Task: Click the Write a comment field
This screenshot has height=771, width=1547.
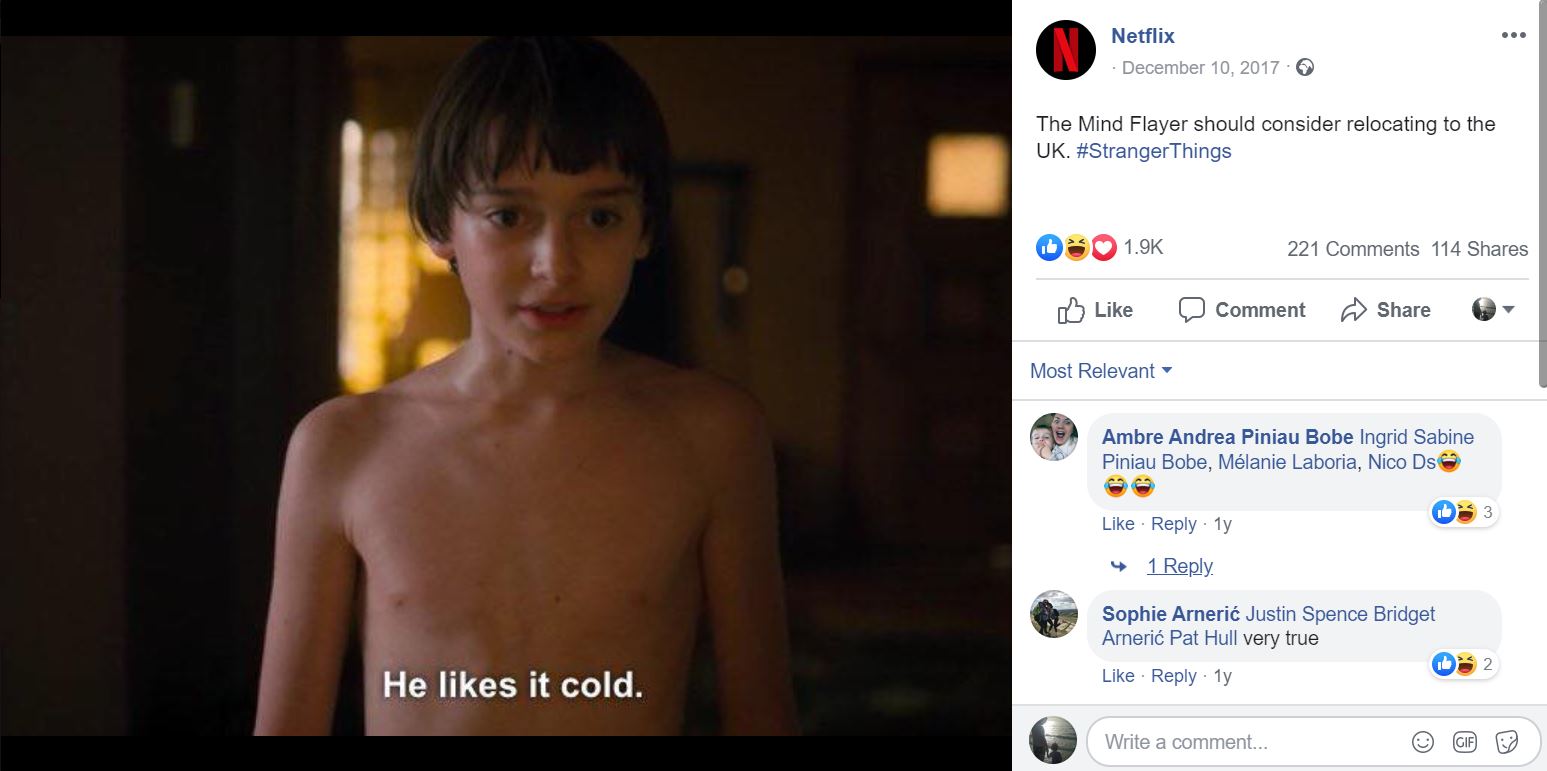Action: point(1250,742)
